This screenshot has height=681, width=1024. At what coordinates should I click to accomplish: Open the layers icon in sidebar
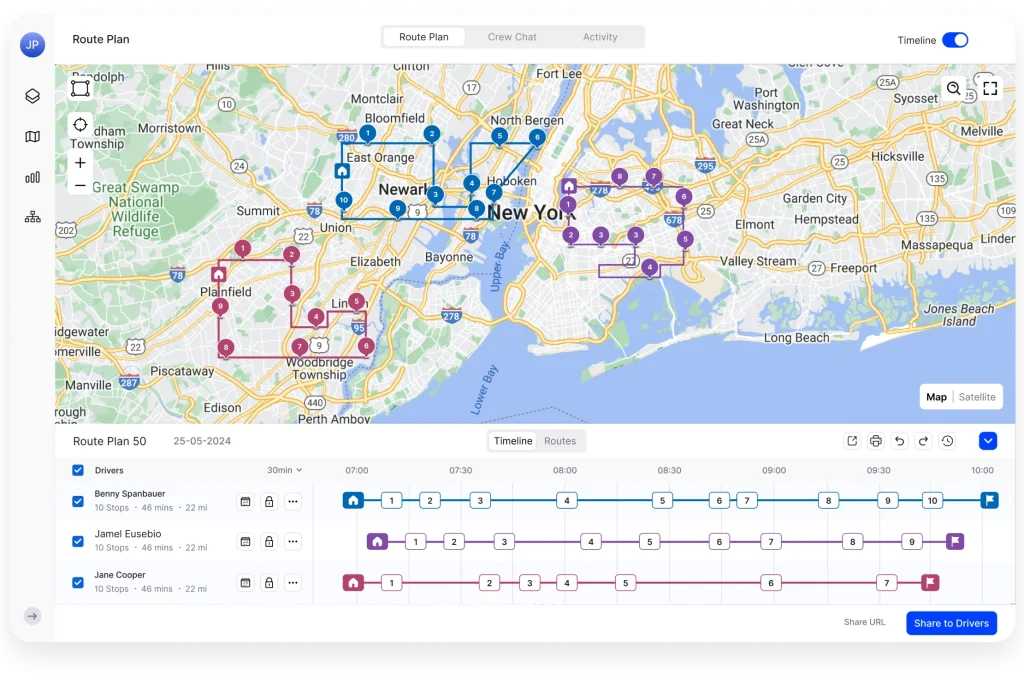33,96
